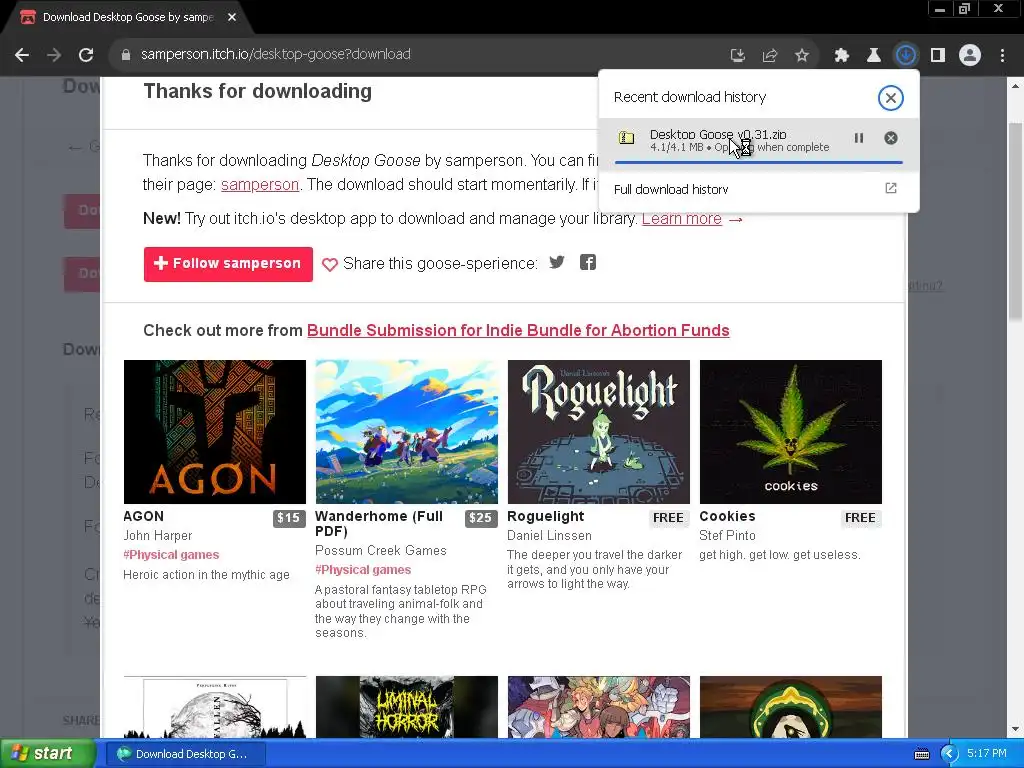Image resolution: width=1024 pixels, height=768 pixels.
Task: Click the 5:17 PM taskbar clock
Action: (x=987, y=754)
